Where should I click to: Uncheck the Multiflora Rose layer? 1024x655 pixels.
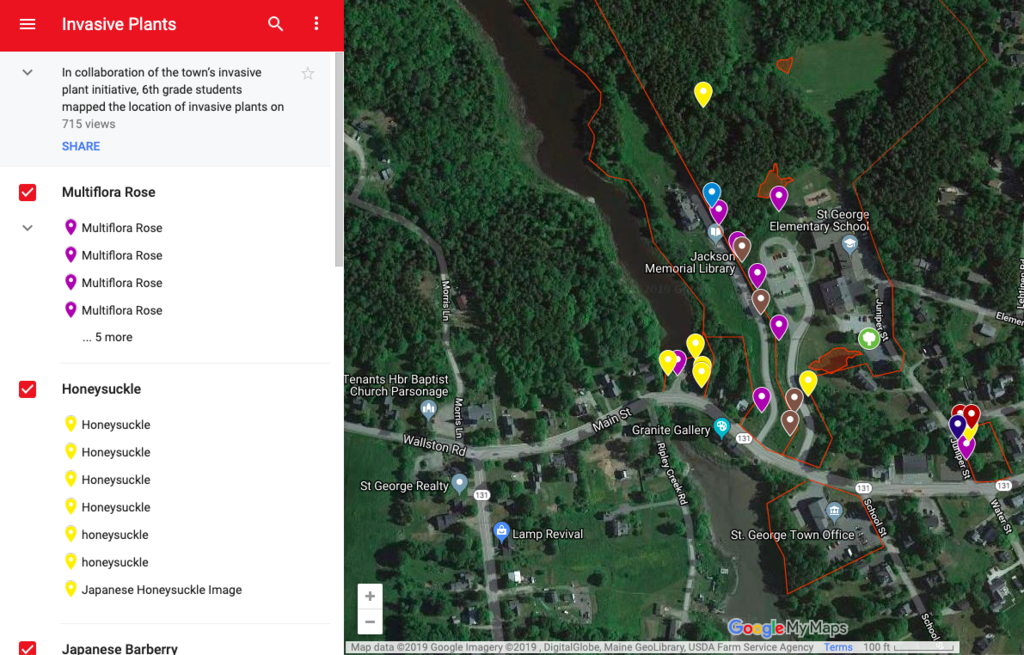coord(27,192)
